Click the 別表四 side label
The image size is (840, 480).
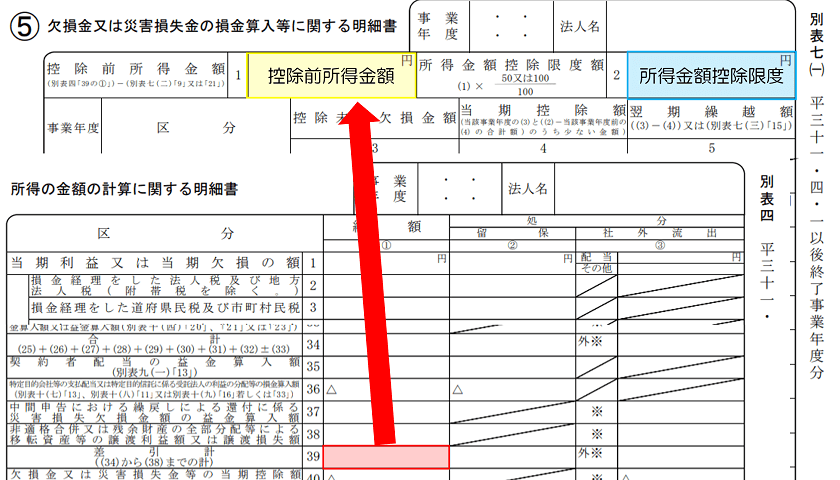[767, 198]
